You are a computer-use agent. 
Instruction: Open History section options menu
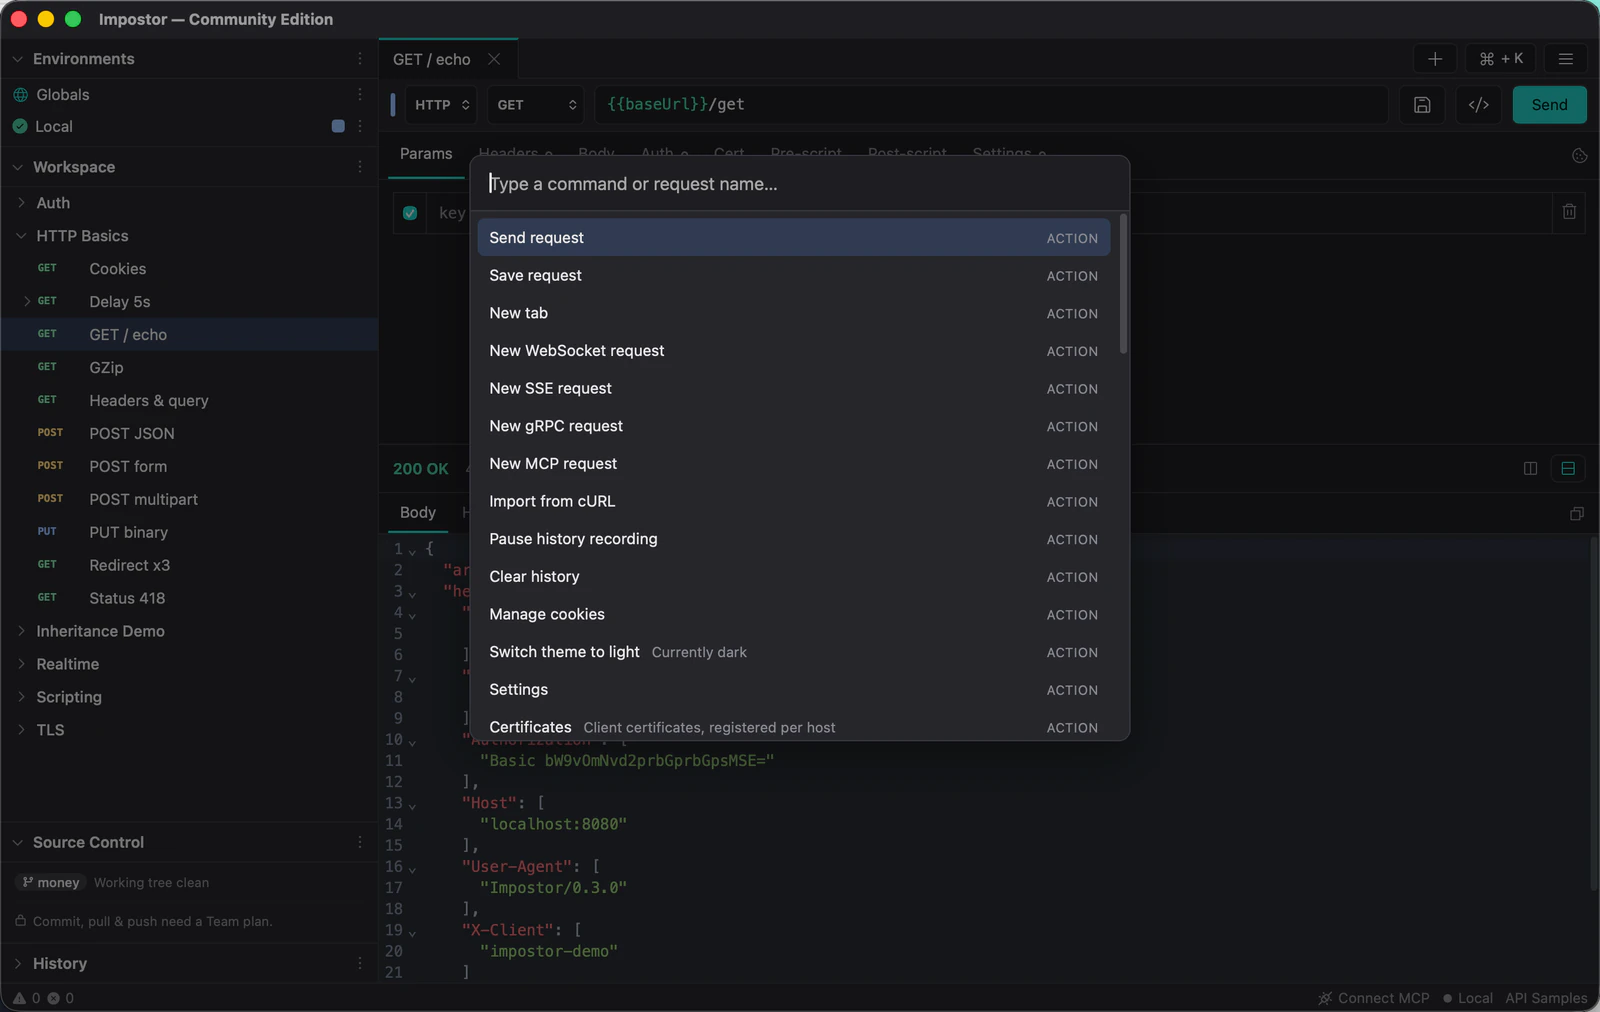pyautogui.click(x=360, y=963)
